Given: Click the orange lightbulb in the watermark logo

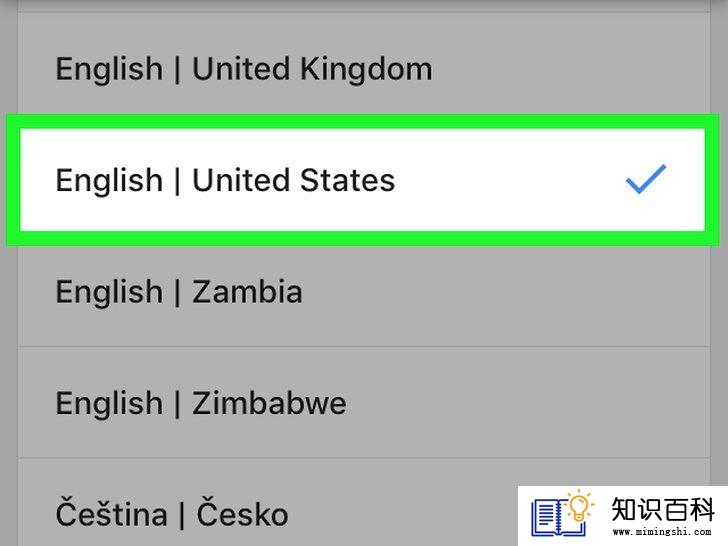Looking at the screenshot, I should [x=579, y=506].
